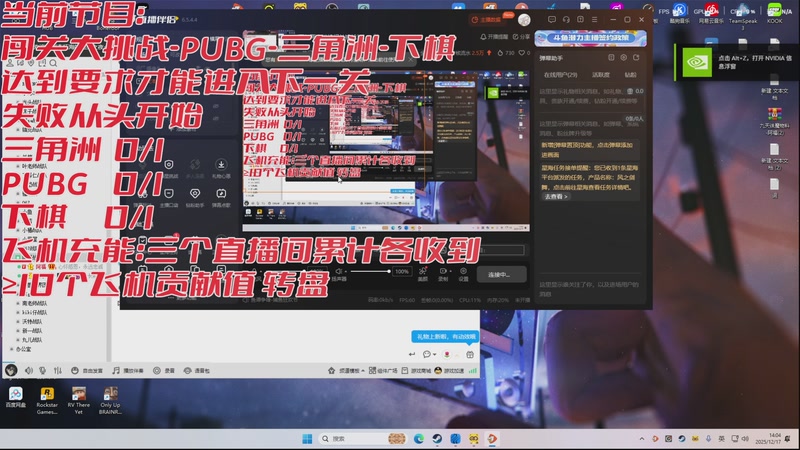
Task: Select 叶老师战队 channel in voice window
Action: point(35,166)
